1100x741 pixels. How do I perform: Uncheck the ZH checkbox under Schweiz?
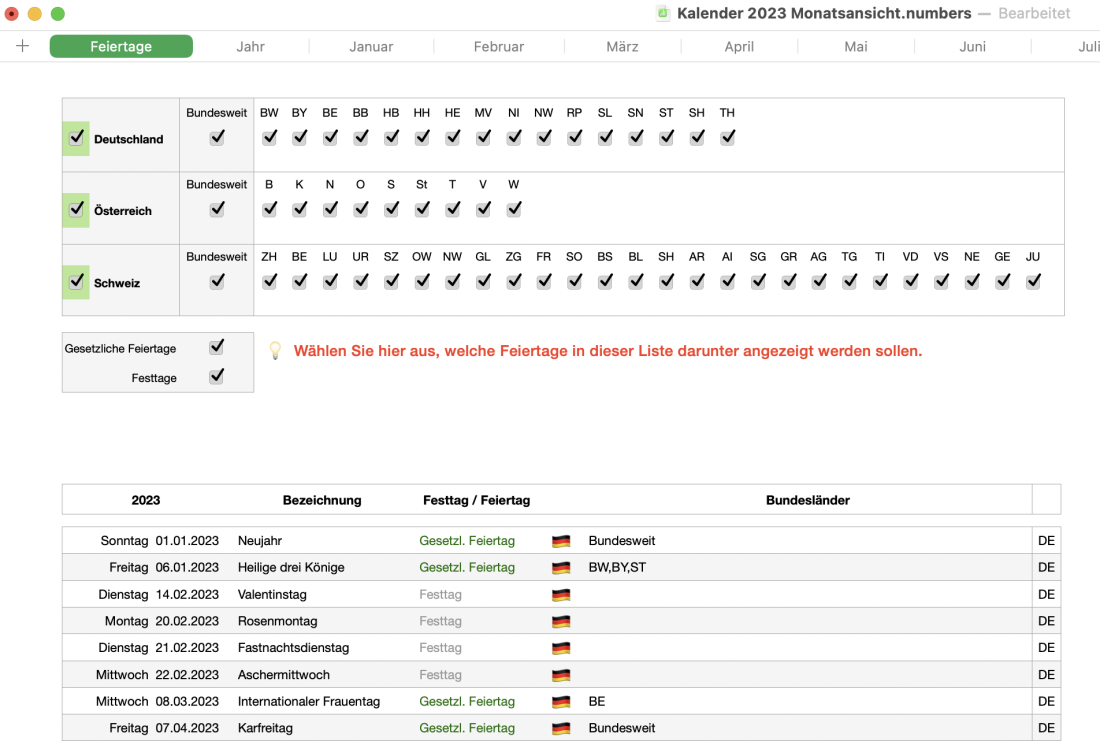[269, 281]
